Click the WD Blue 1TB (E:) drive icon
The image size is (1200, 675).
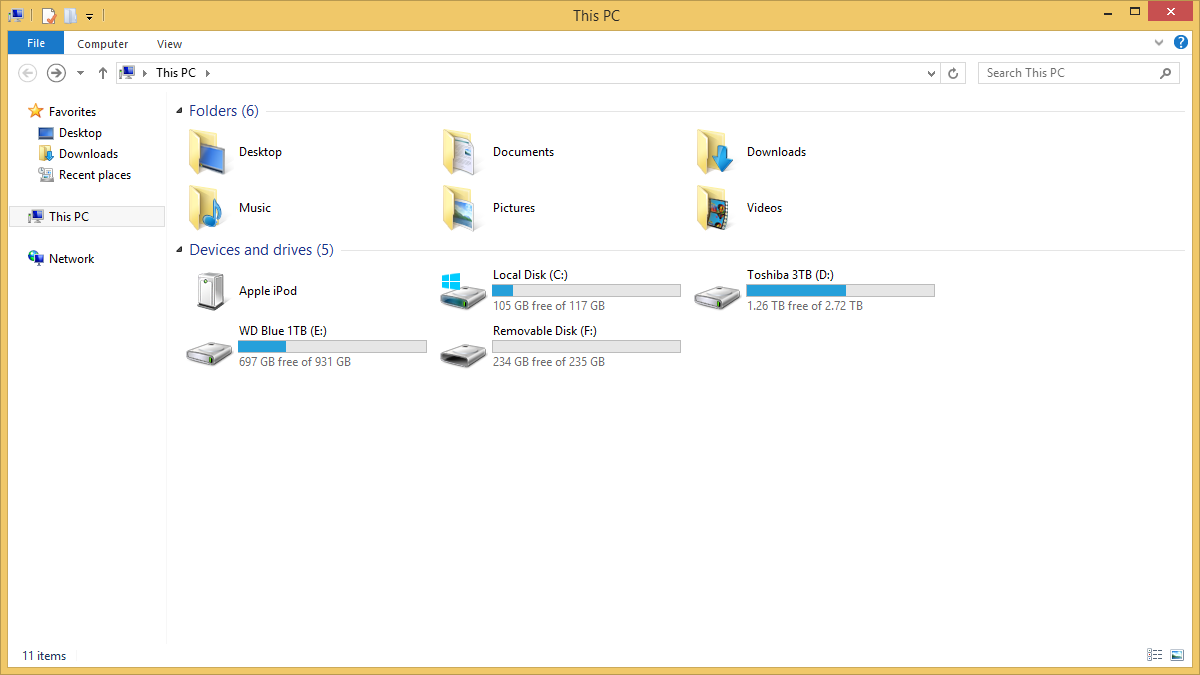coord(209,351)
